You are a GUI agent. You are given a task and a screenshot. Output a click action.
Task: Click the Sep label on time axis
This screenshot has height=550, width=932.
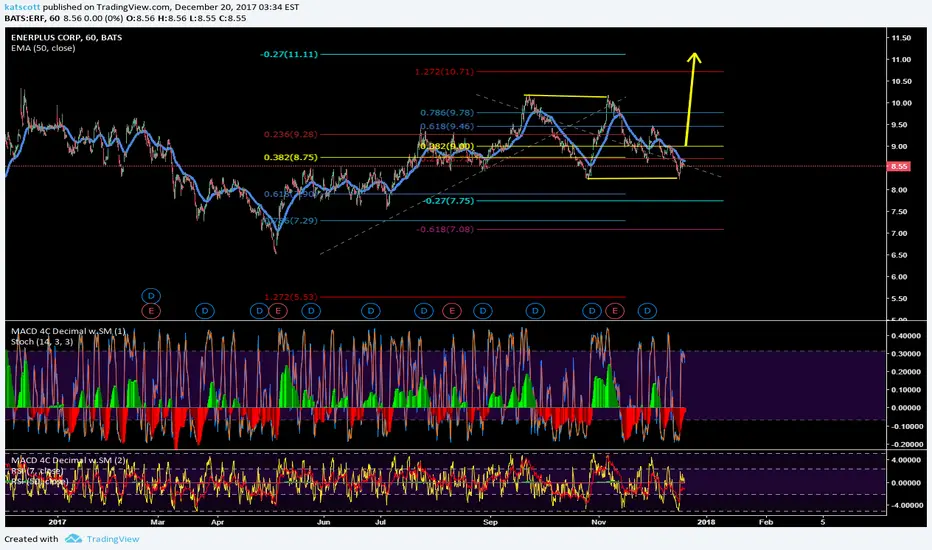pos(490,522)
